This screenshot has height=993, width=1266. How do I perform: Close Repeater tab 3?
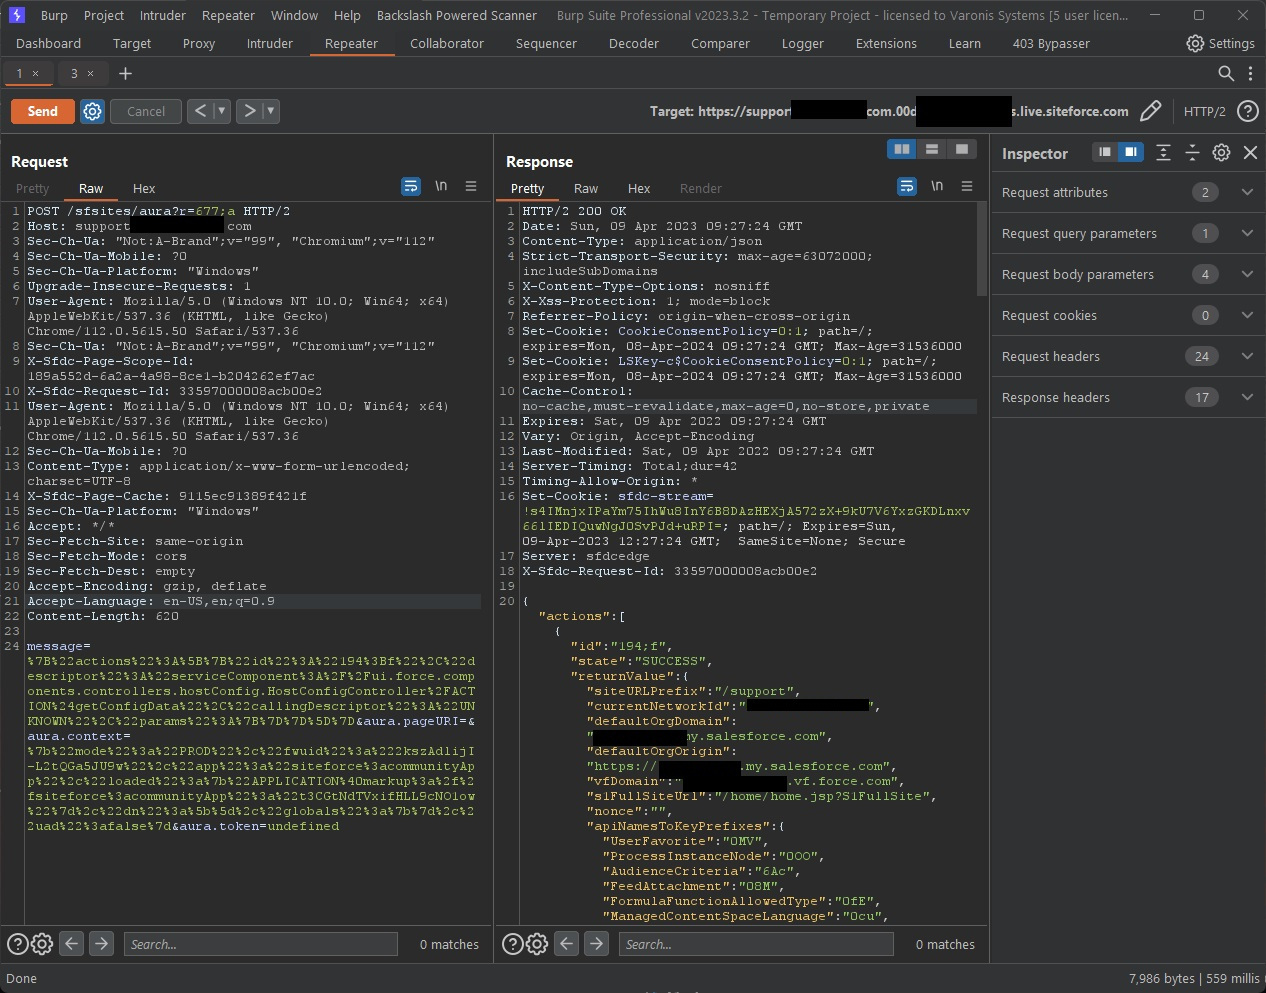90,73
